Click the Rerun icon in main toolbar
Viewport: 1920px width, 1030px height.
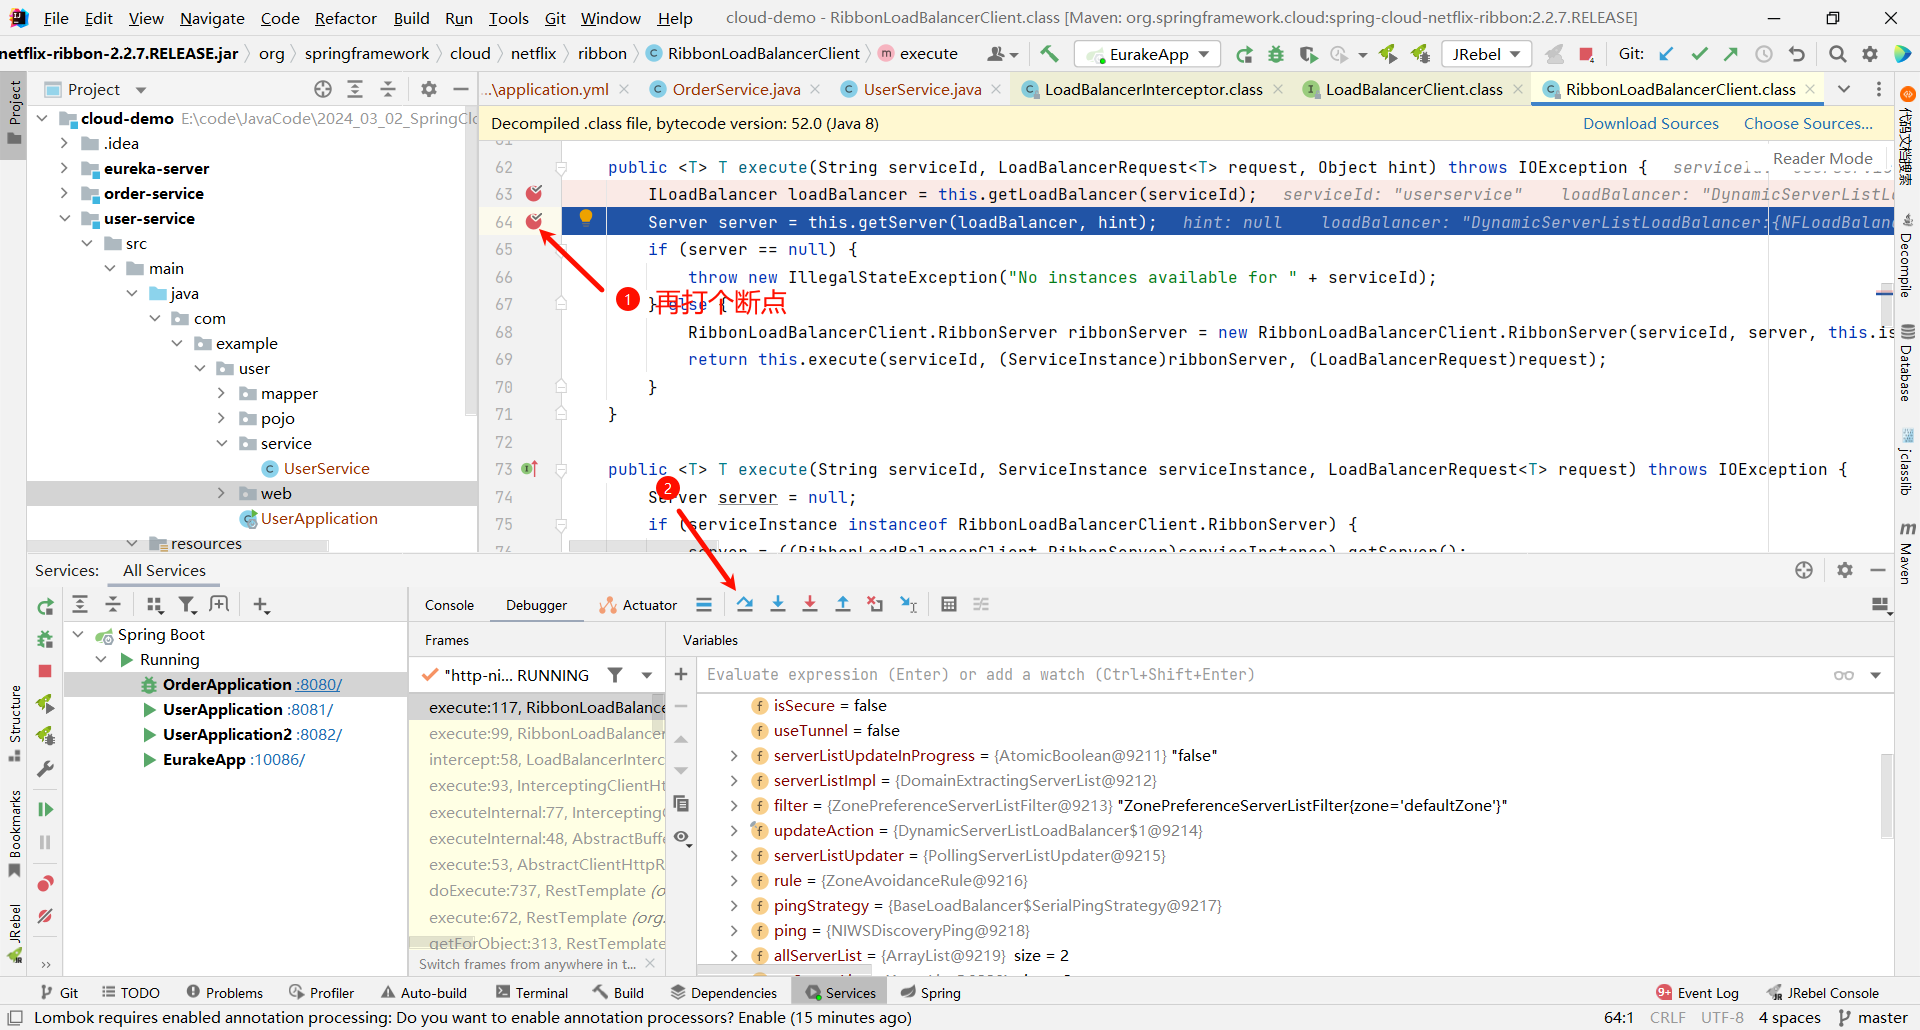point(1244,54)
